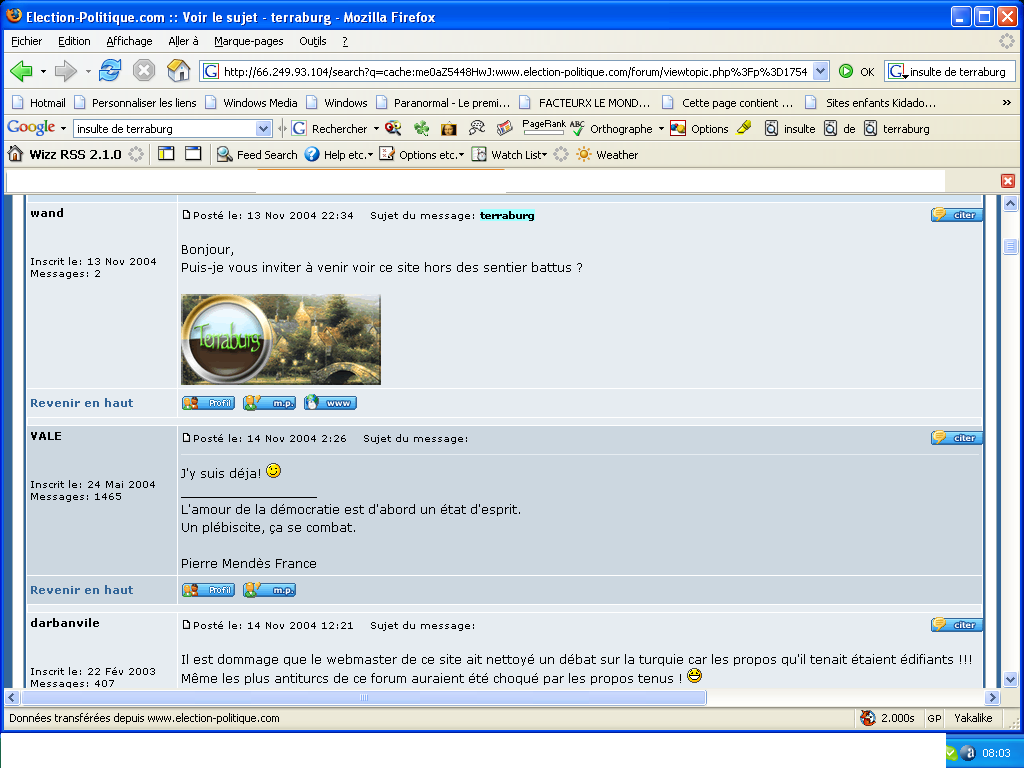
Task: View wand's Profil button
Action: pos(208,403)
